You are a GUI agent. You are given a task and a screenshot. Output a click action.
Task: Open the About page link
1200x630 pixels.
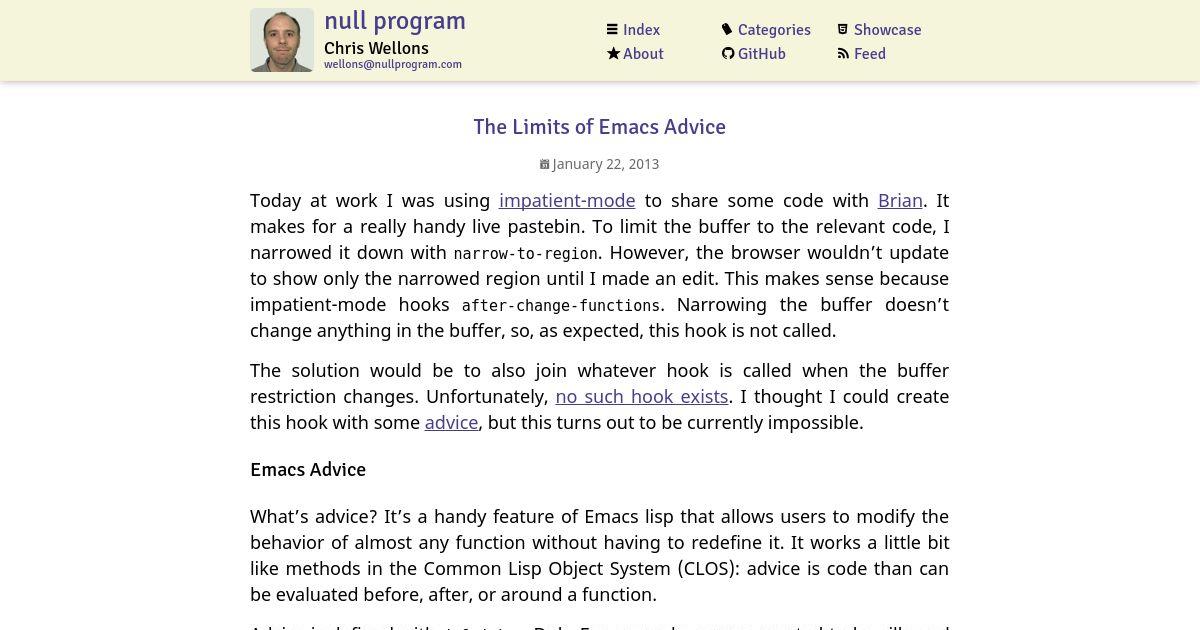click(x=643, y=54)
